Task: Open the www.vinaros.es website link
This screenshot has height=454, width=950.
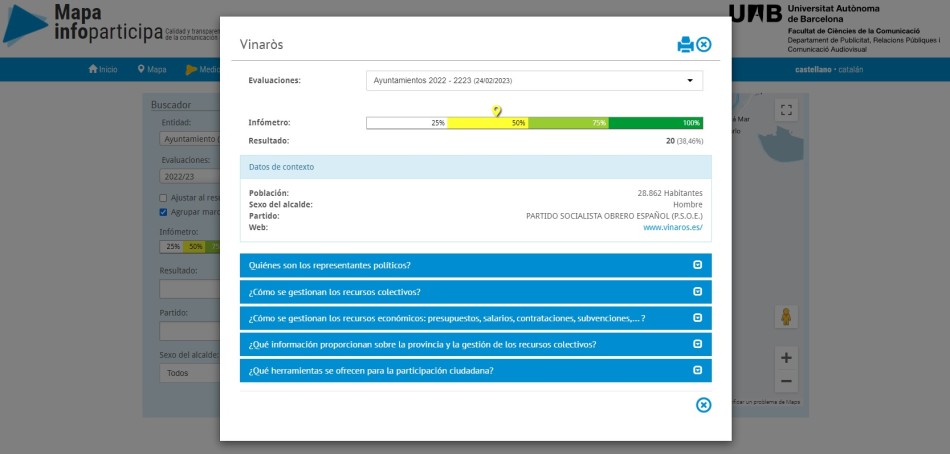Action: pos(672,227)
